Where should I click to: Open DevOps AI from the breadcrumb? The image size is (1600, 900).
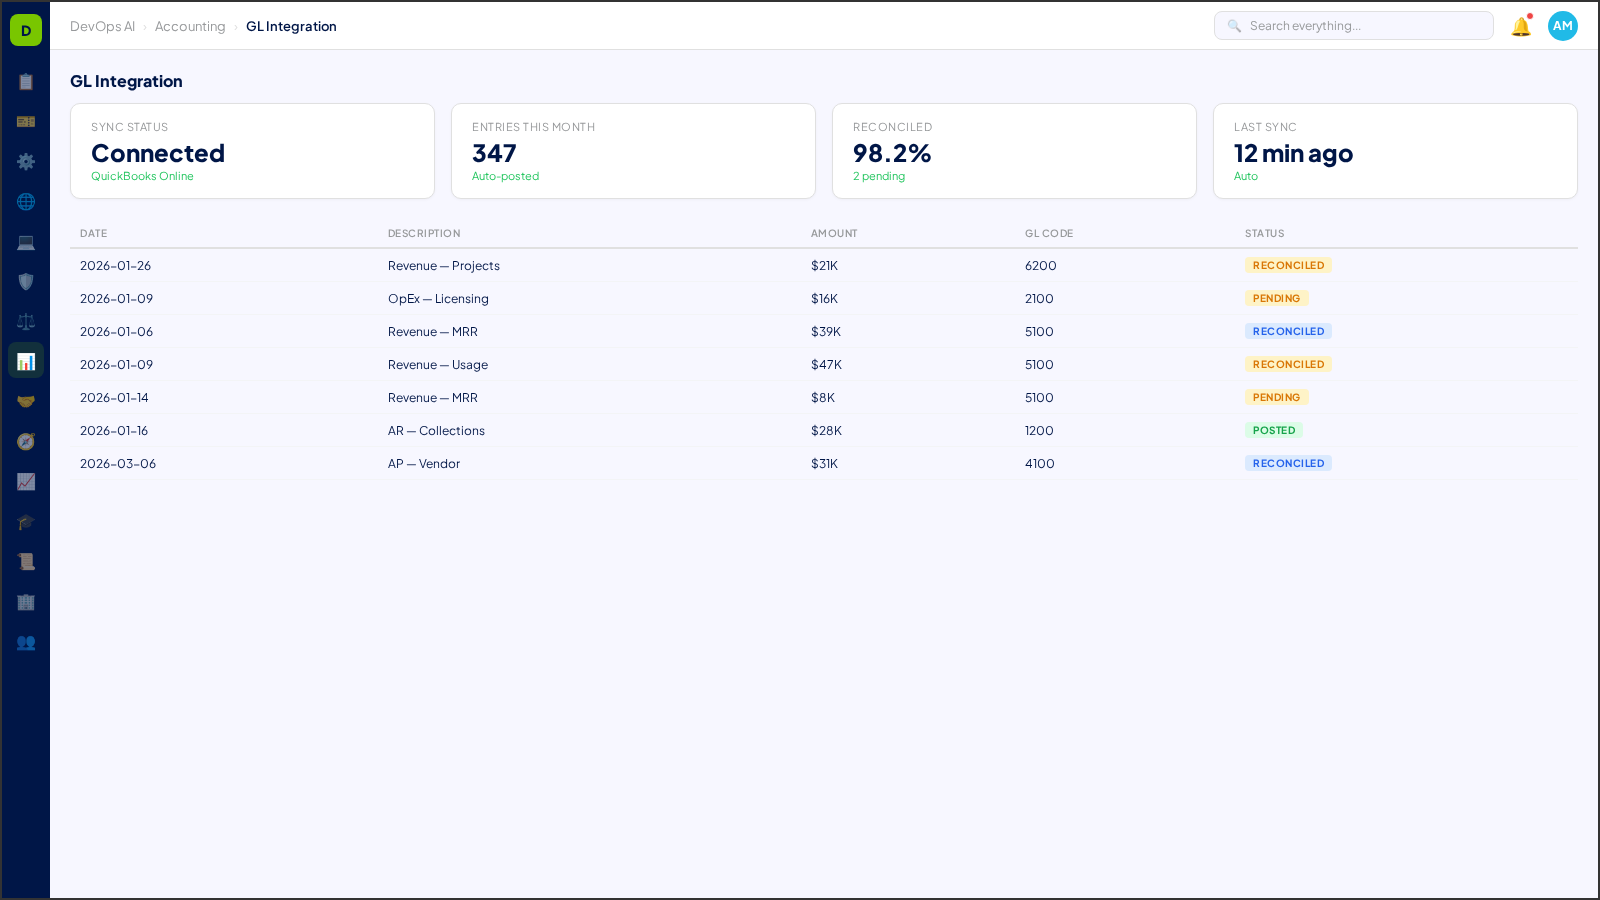point(102,26)
